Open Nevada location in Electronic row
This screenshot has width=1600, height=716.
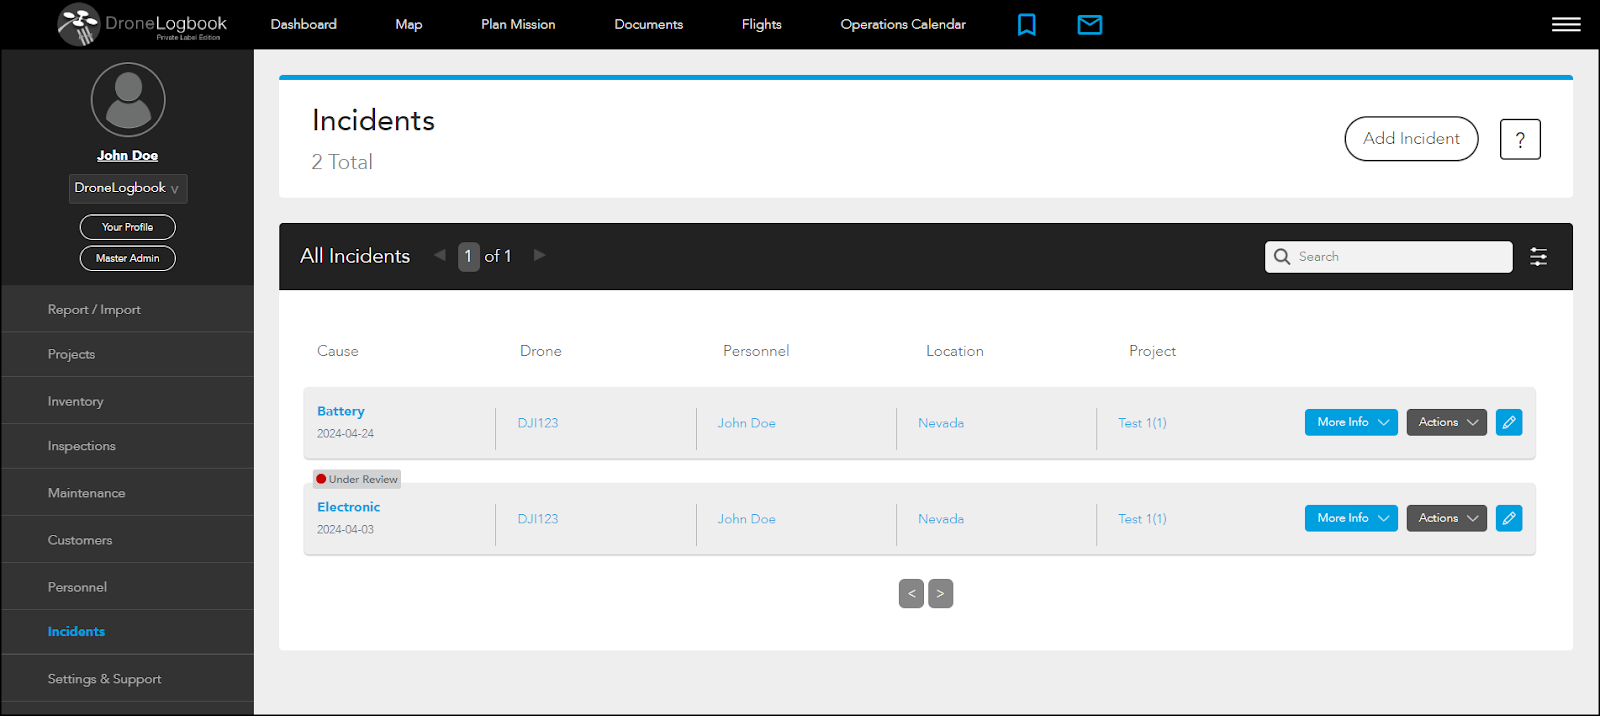click(x=941, y=519)
